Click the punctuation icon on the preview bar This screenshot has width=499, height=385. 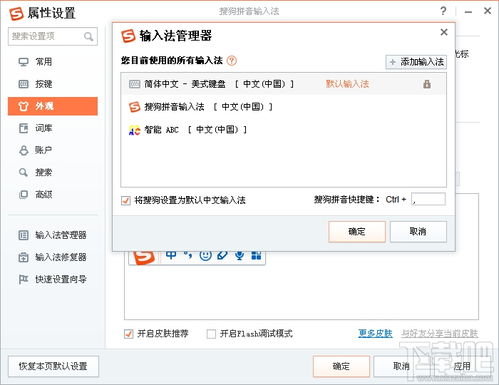tap(188, 255)
